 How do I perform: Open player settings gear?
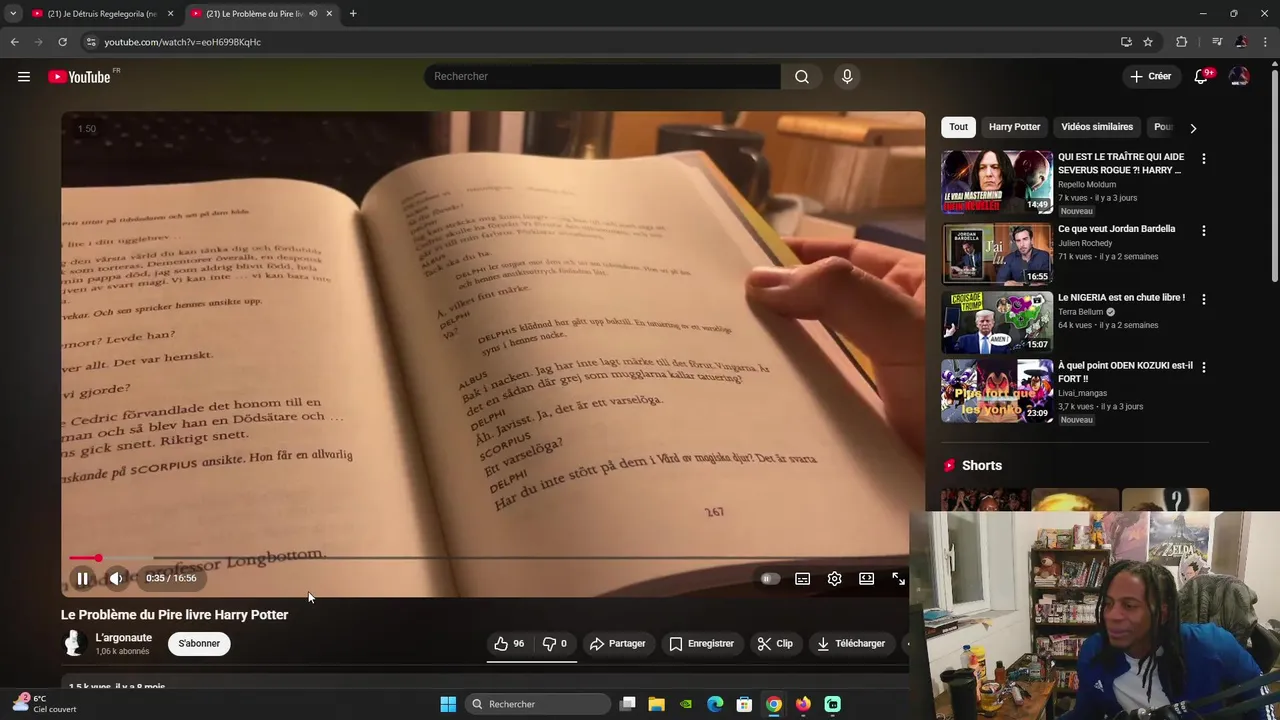coord(834,578)
